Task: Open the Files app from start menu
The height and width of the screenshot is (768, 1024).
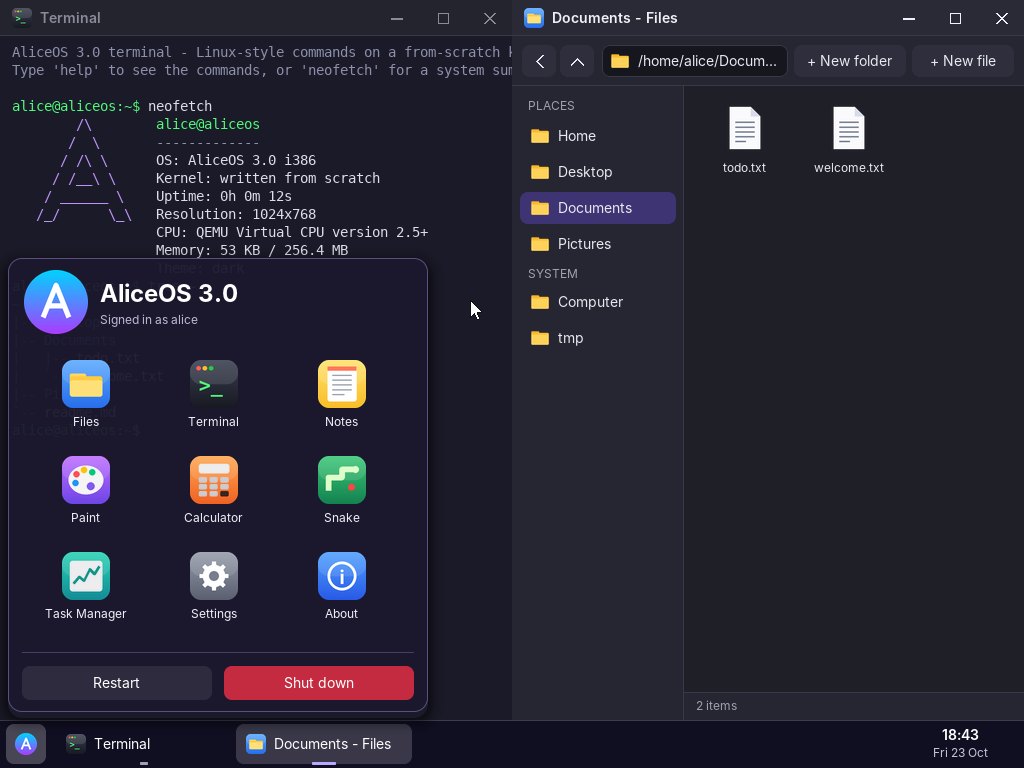Action: coord(86,394)
